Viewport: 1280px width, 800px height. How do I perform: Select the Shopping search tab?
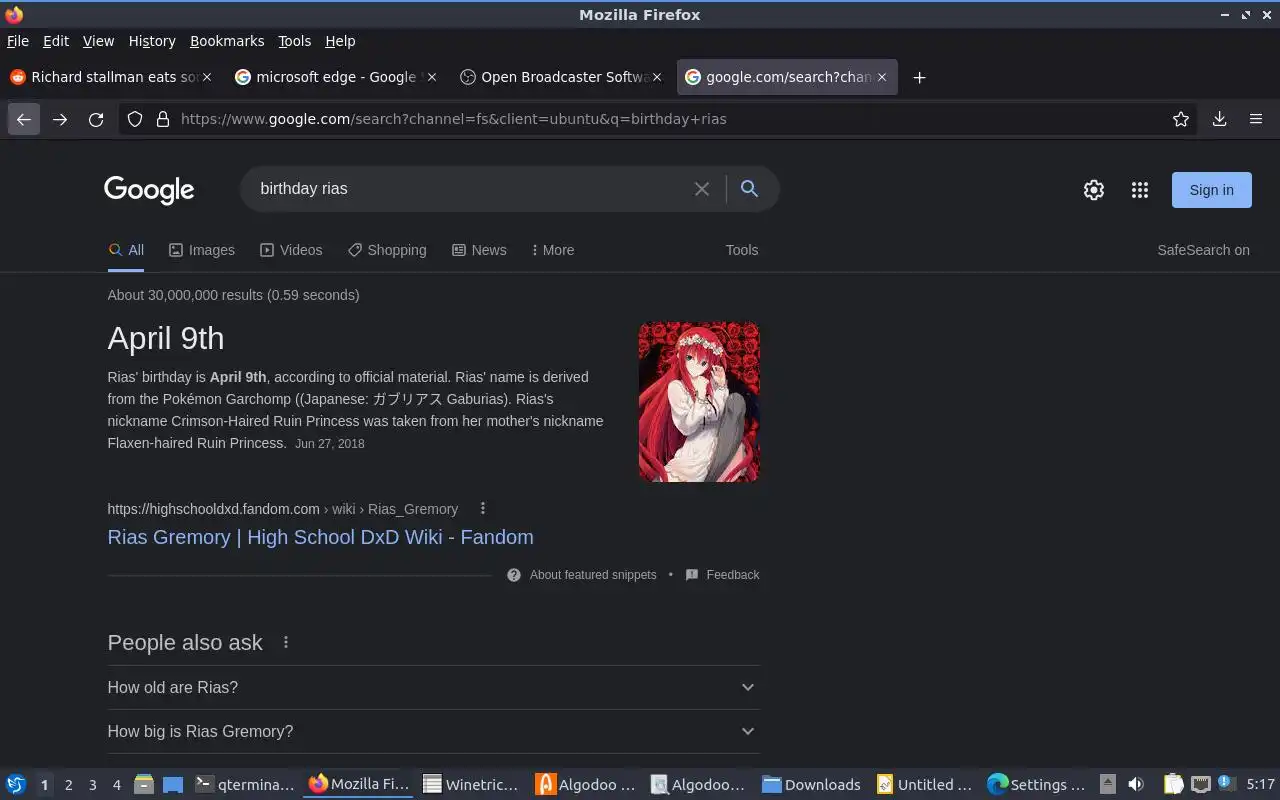pyautogui.click(x=387, y=250)
